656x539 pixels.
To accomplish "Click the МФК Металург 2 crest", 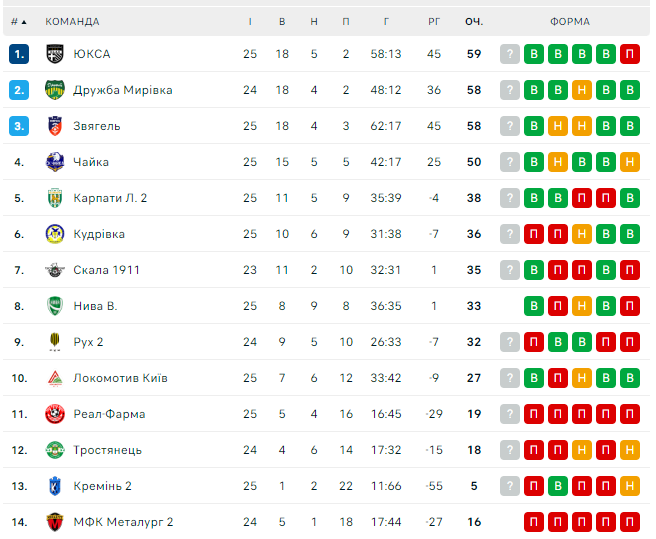I will pyautogui.click(x=54, y=522).
